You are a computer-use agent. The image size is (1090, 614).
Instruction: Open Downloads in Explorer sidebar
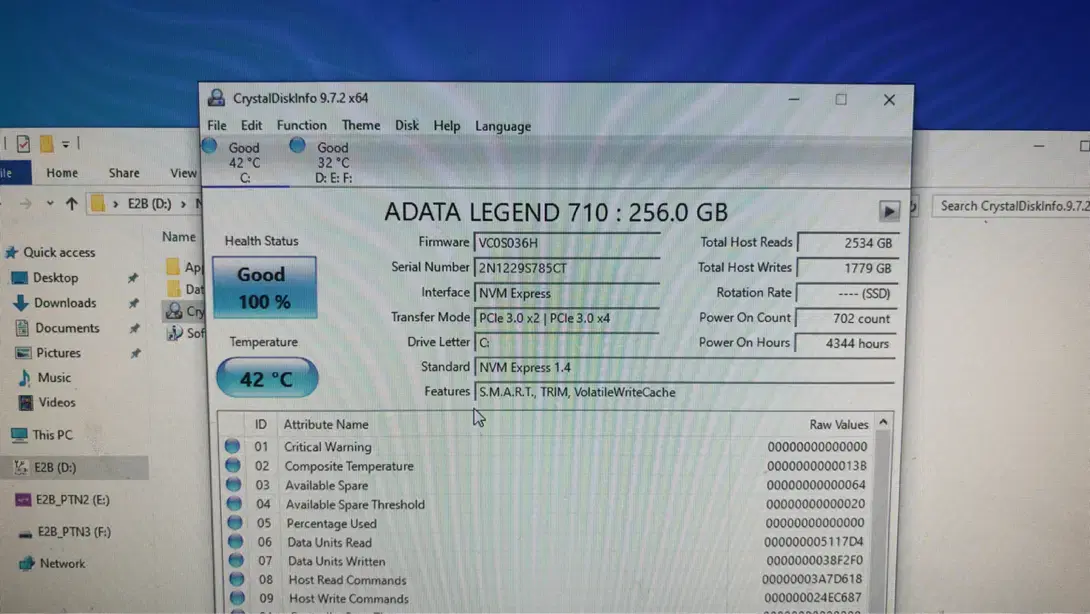click(x=54, y=302)
